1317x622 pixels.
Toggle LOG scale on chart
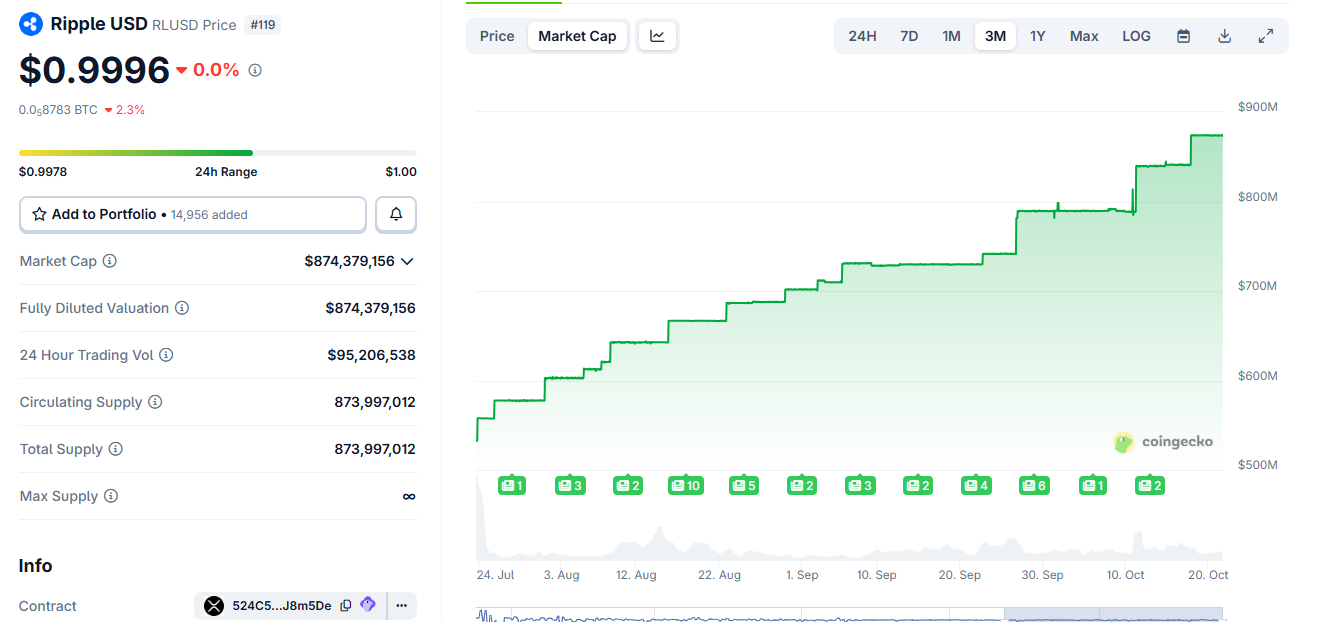1136,36
